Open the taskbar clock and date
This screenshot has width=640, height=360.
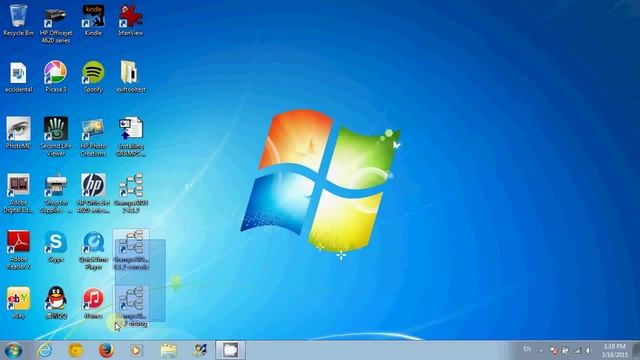pos(614,351)
